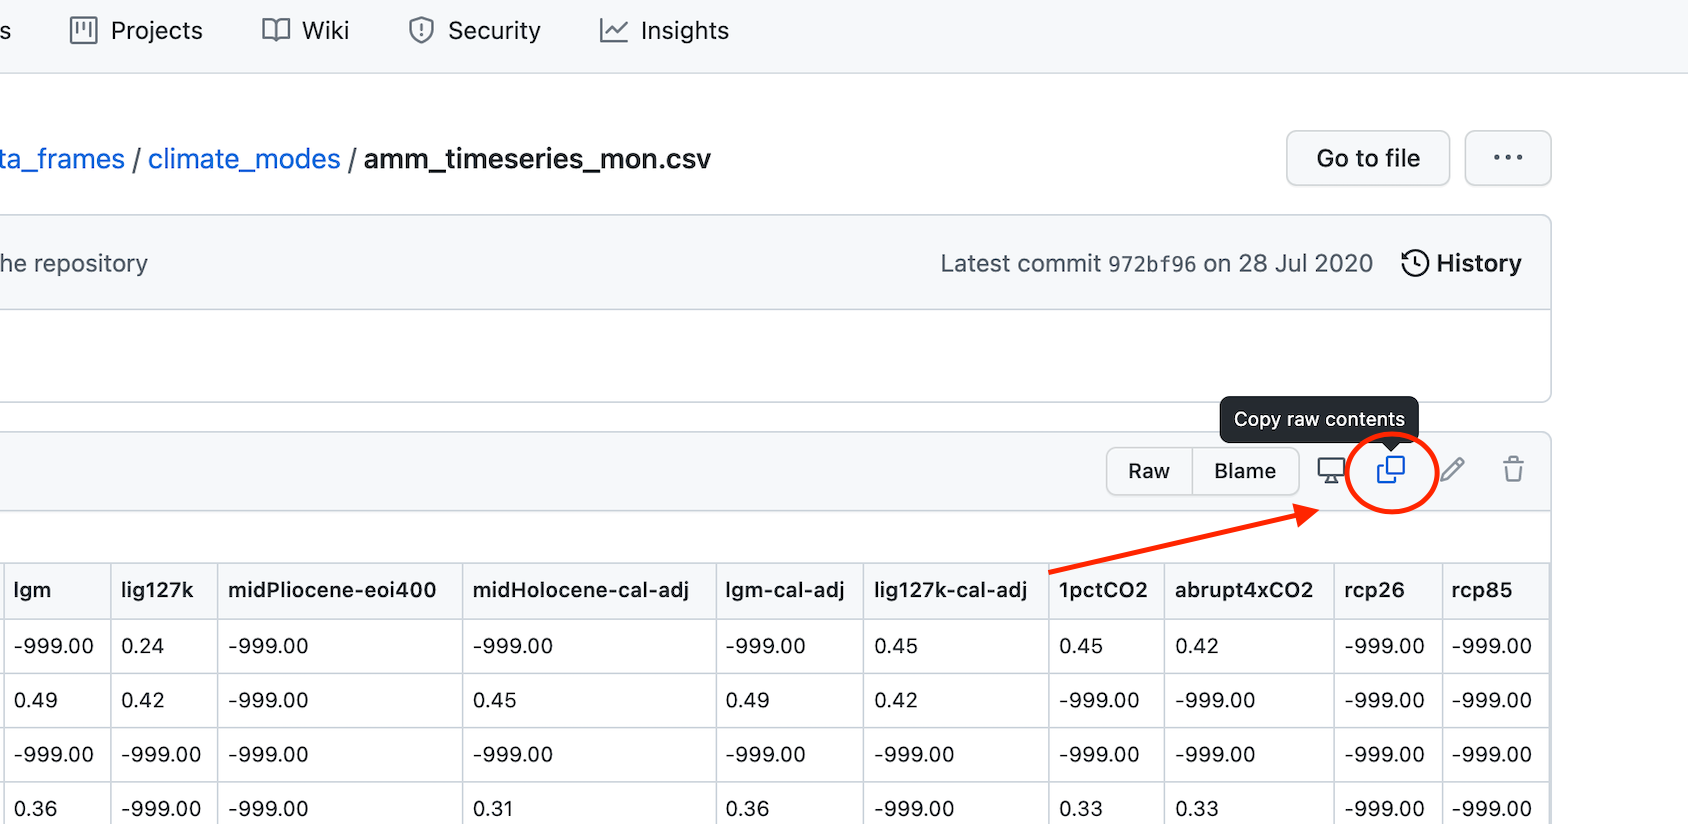
Task: Click the midPliocene-eoi400 column header
Action: tap(332, 590)
